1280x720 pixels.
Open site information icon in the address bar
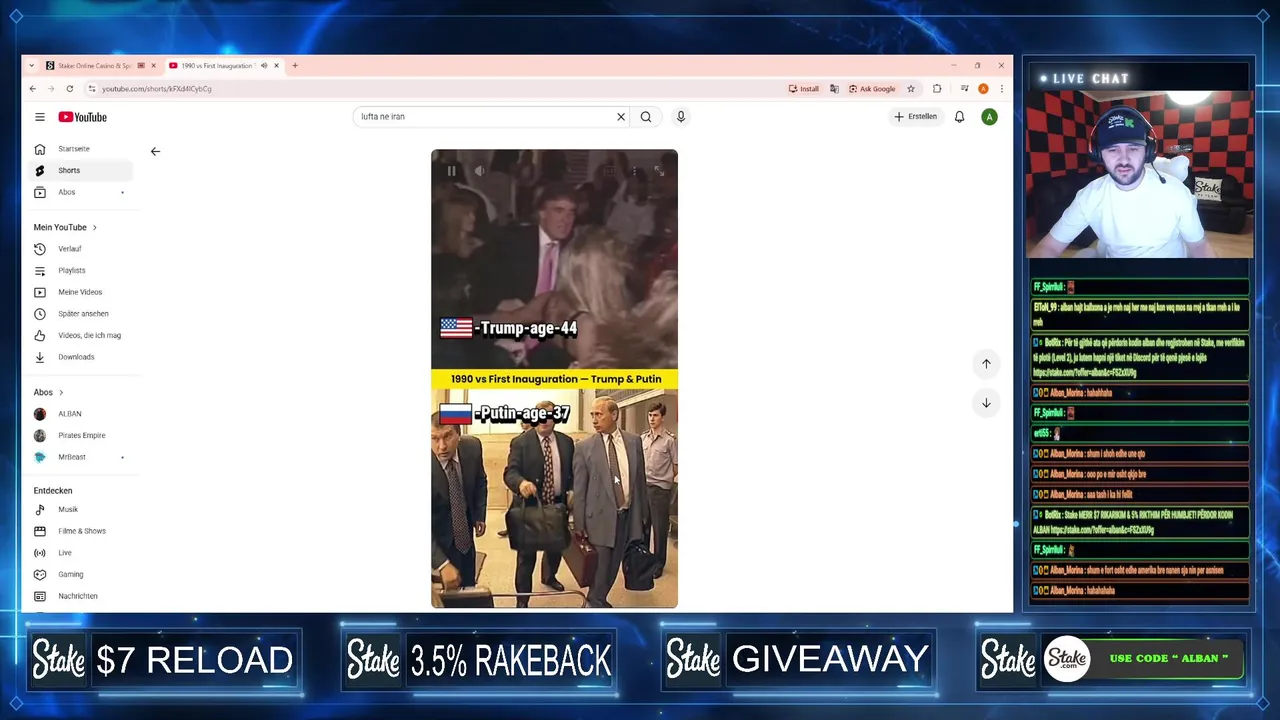pyautogui.click(x=92, y=89)
